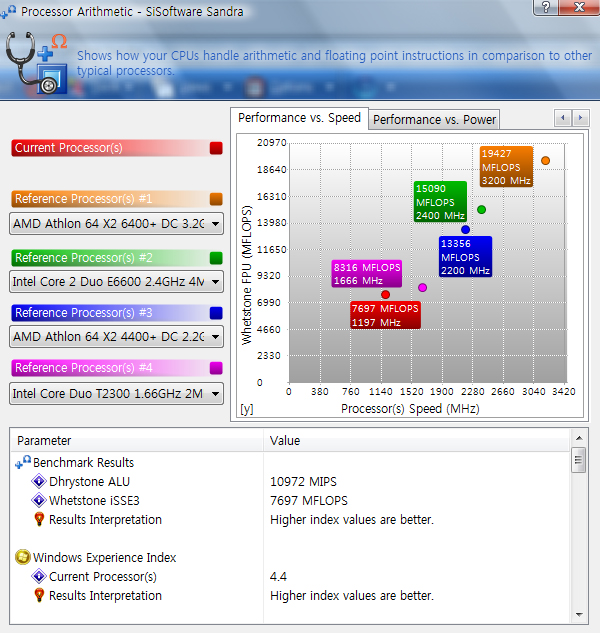Click the Sandra stethoscope module icon
Image resolution: width=600 pixels, height=633 pixels.
pos(36,63)
